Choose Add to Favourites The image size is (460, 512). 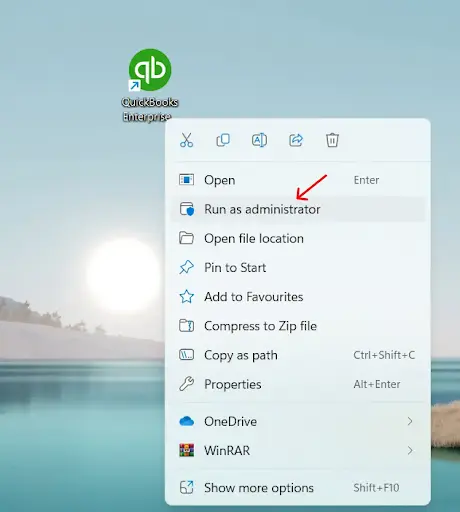pos(298,297)
